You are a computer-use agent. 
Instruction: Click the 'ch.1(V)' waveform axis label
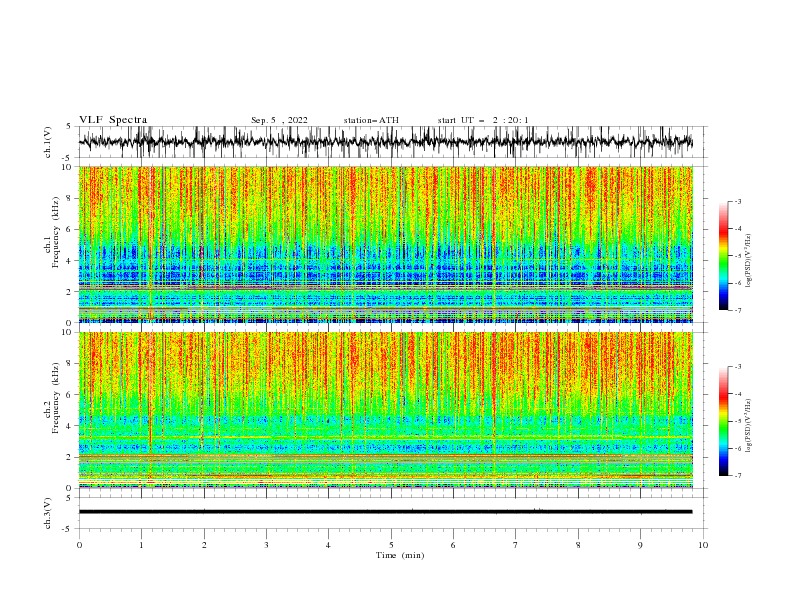[x=48, y=142]
